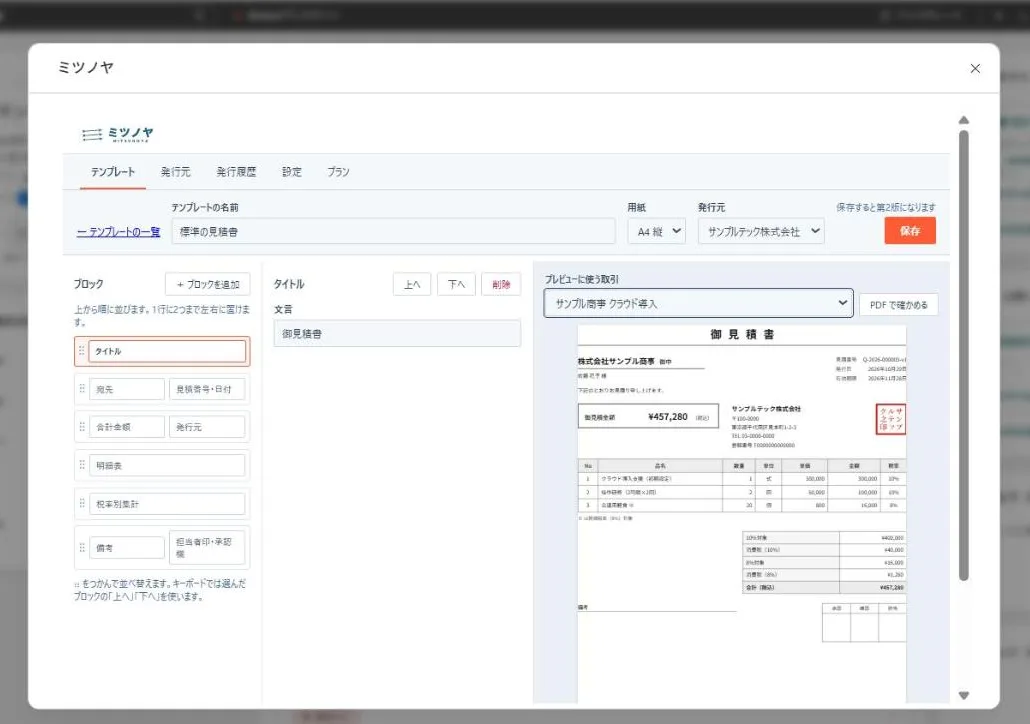
Task: Open the プラン tab
Action: (338, 172)
